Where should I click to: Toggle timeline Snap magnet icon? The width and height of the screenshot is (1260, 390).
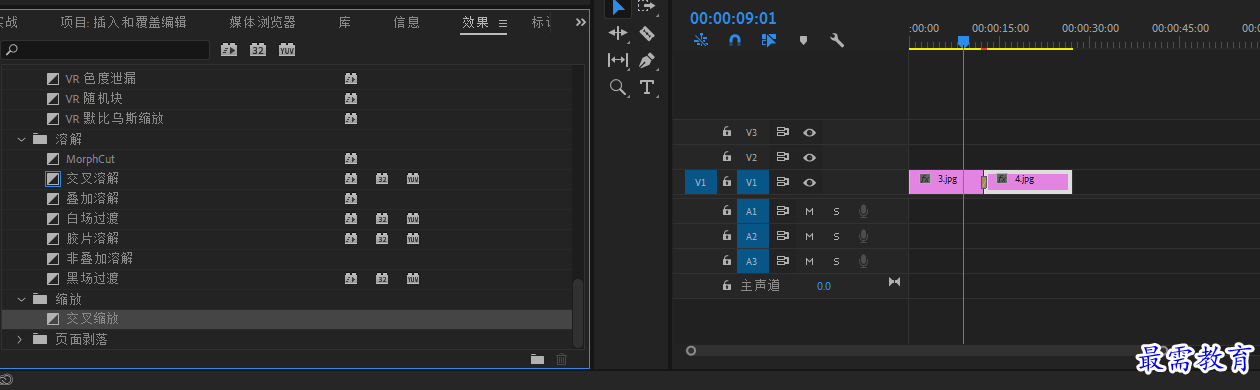click(734, 41)
